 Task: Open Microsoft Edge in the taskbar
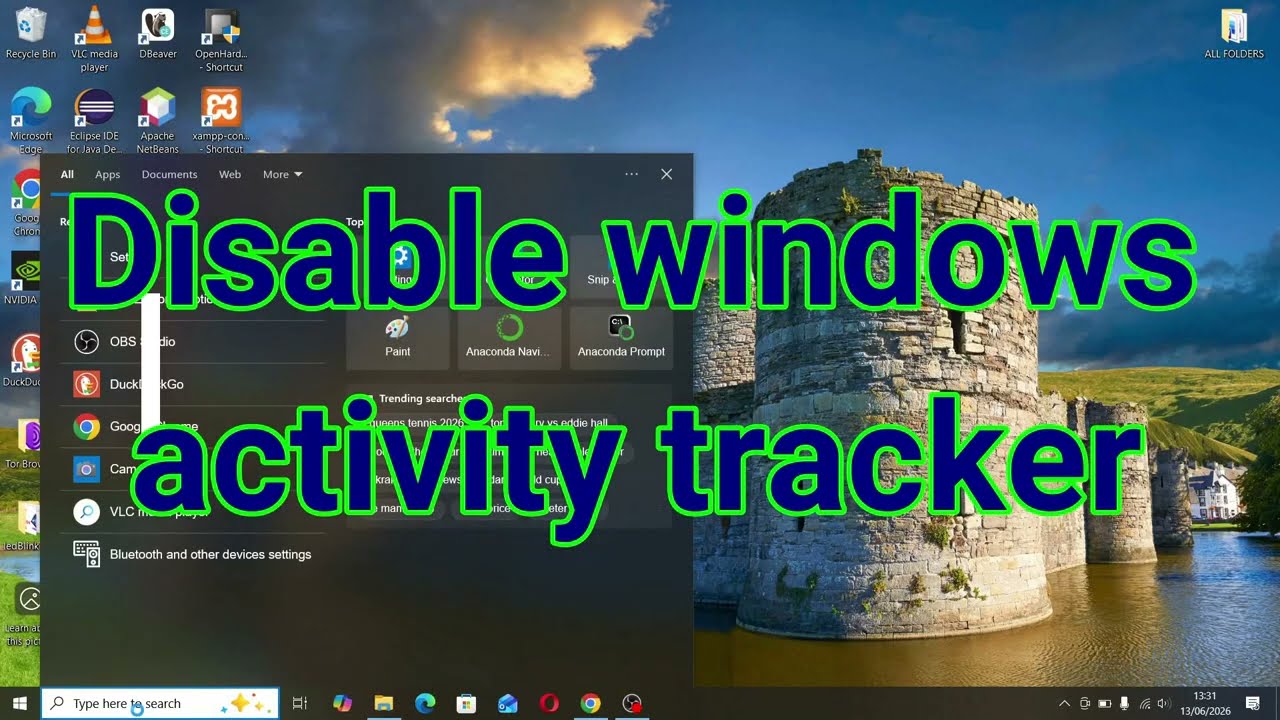(x=425, y=703)
